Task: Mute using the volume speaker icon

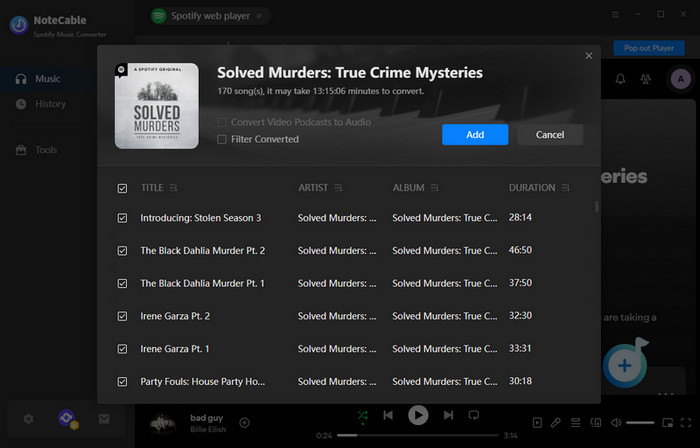Action: coord(616,423)
